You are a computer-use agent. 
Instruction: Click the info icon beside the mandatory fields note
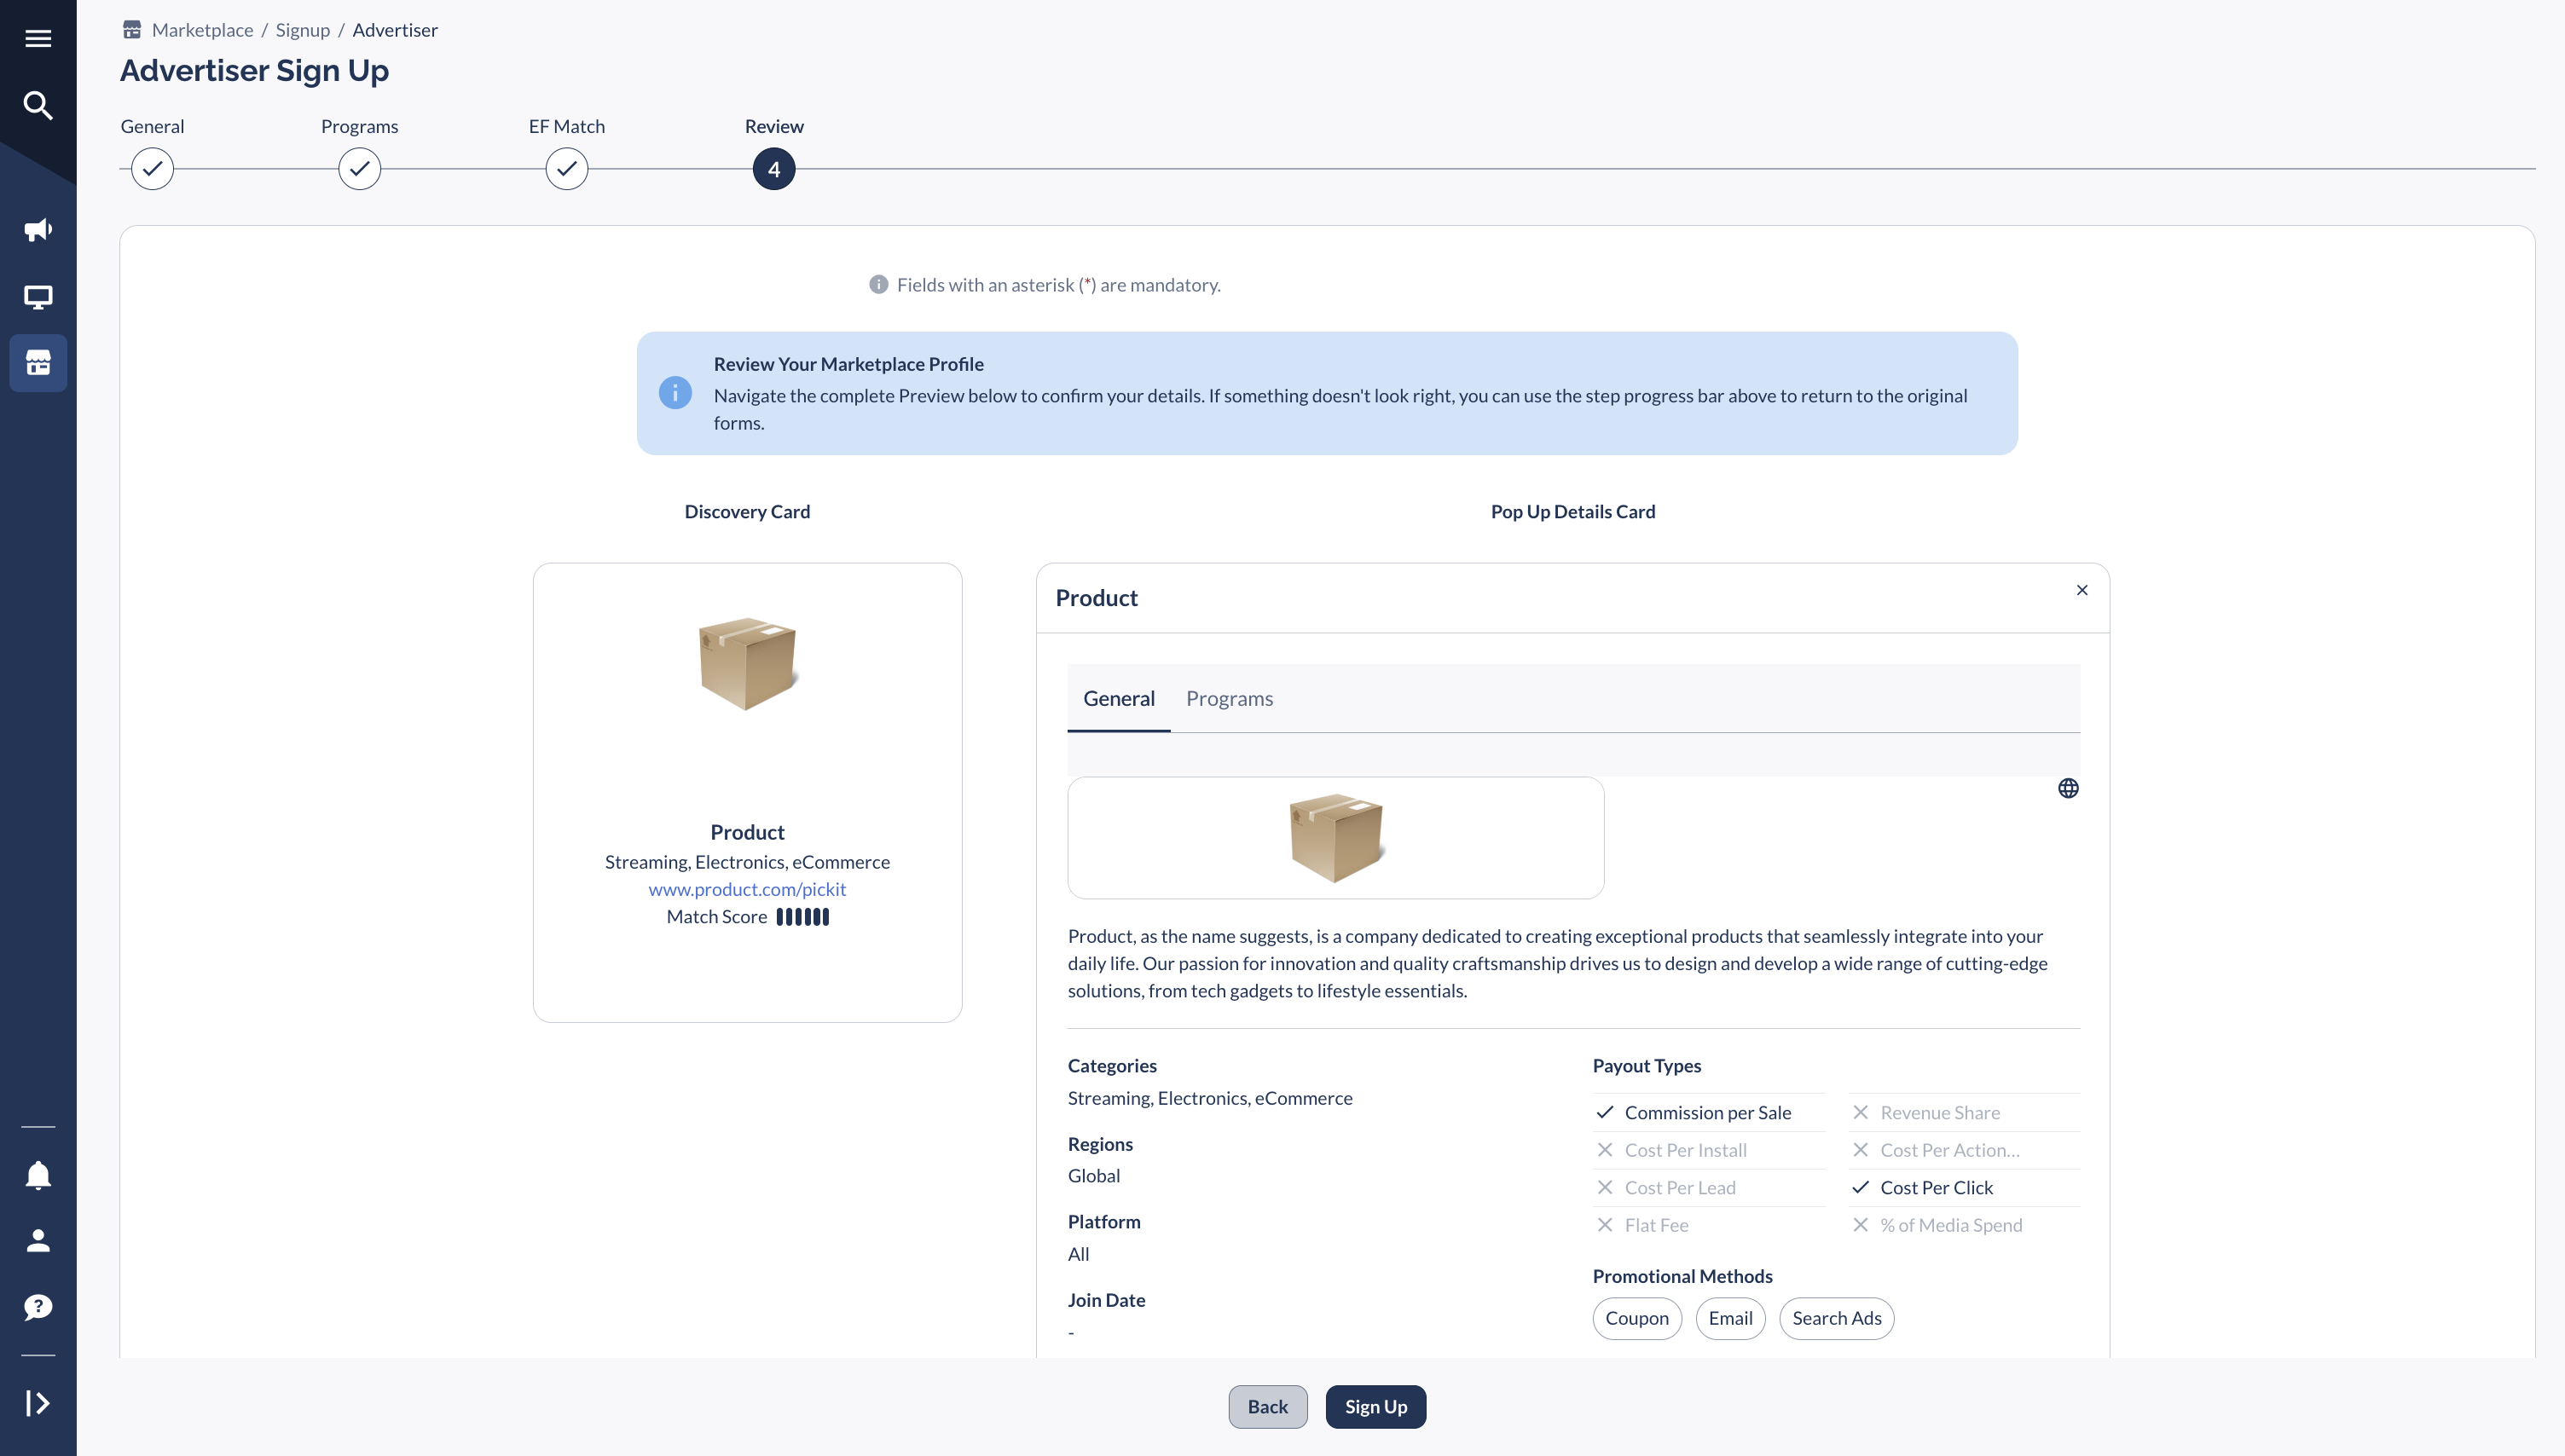(878, 285)
